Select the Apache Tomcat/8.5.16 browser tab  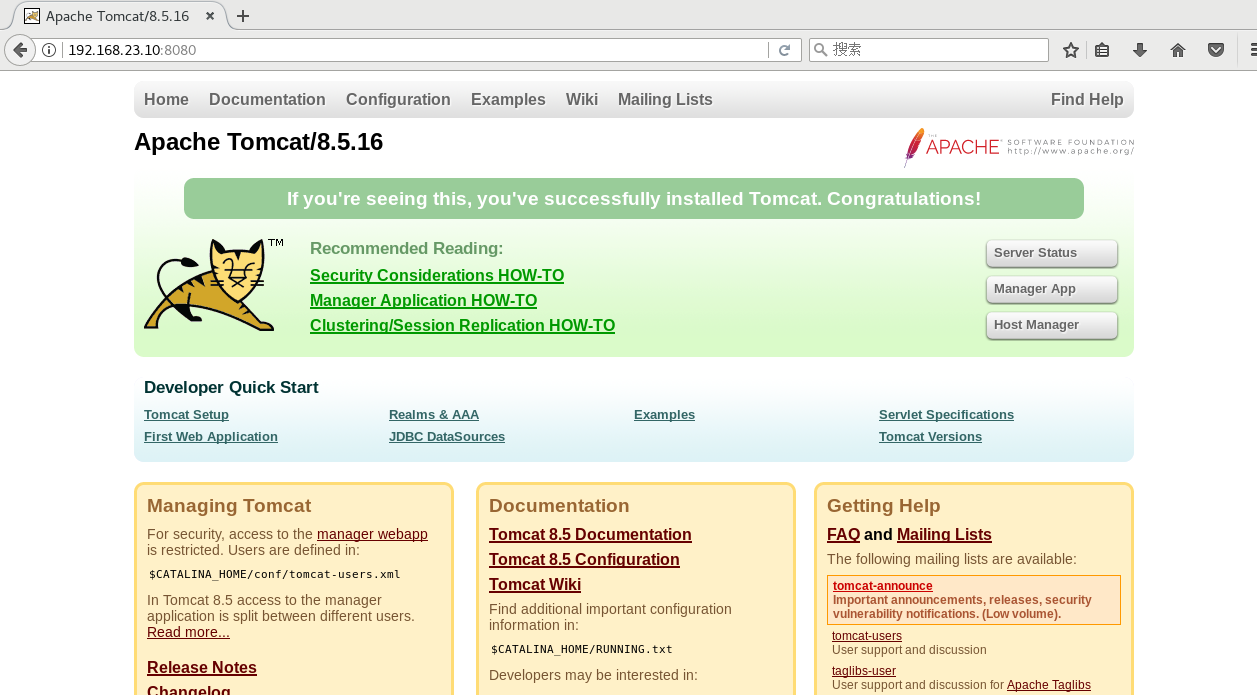click(118, 16)
